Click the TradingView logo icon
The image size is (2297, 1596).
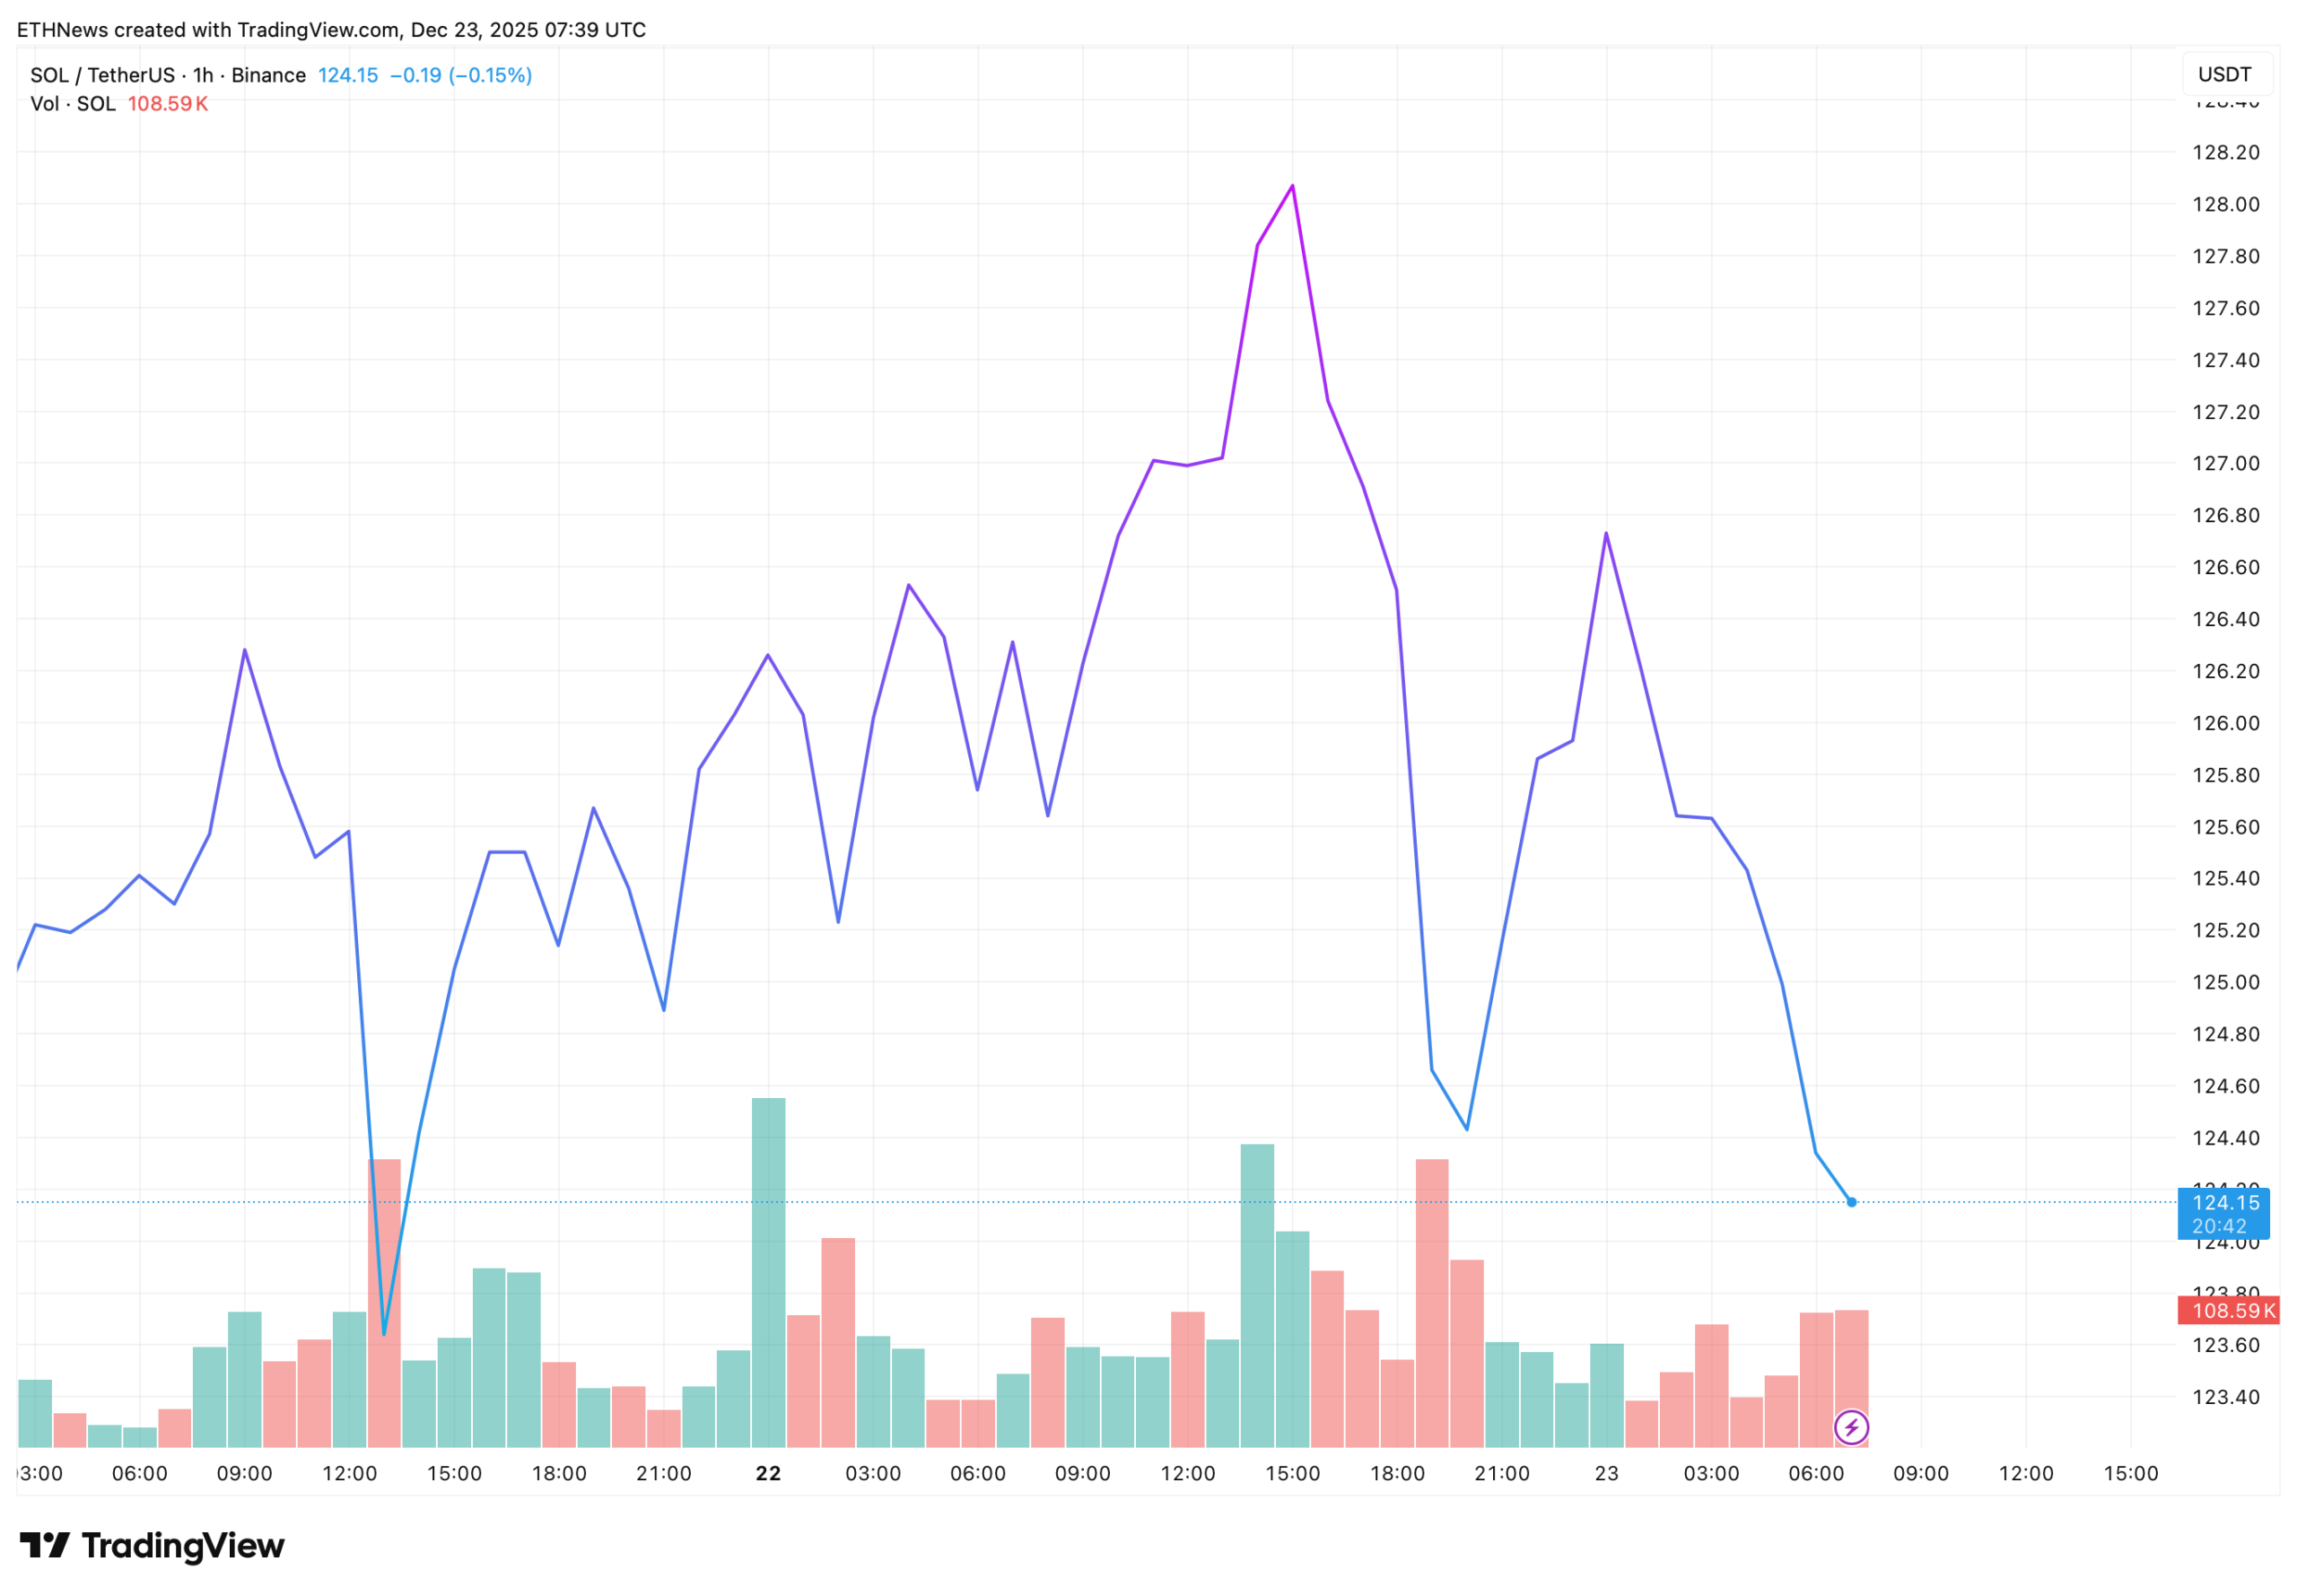(x=45, y=1546)
